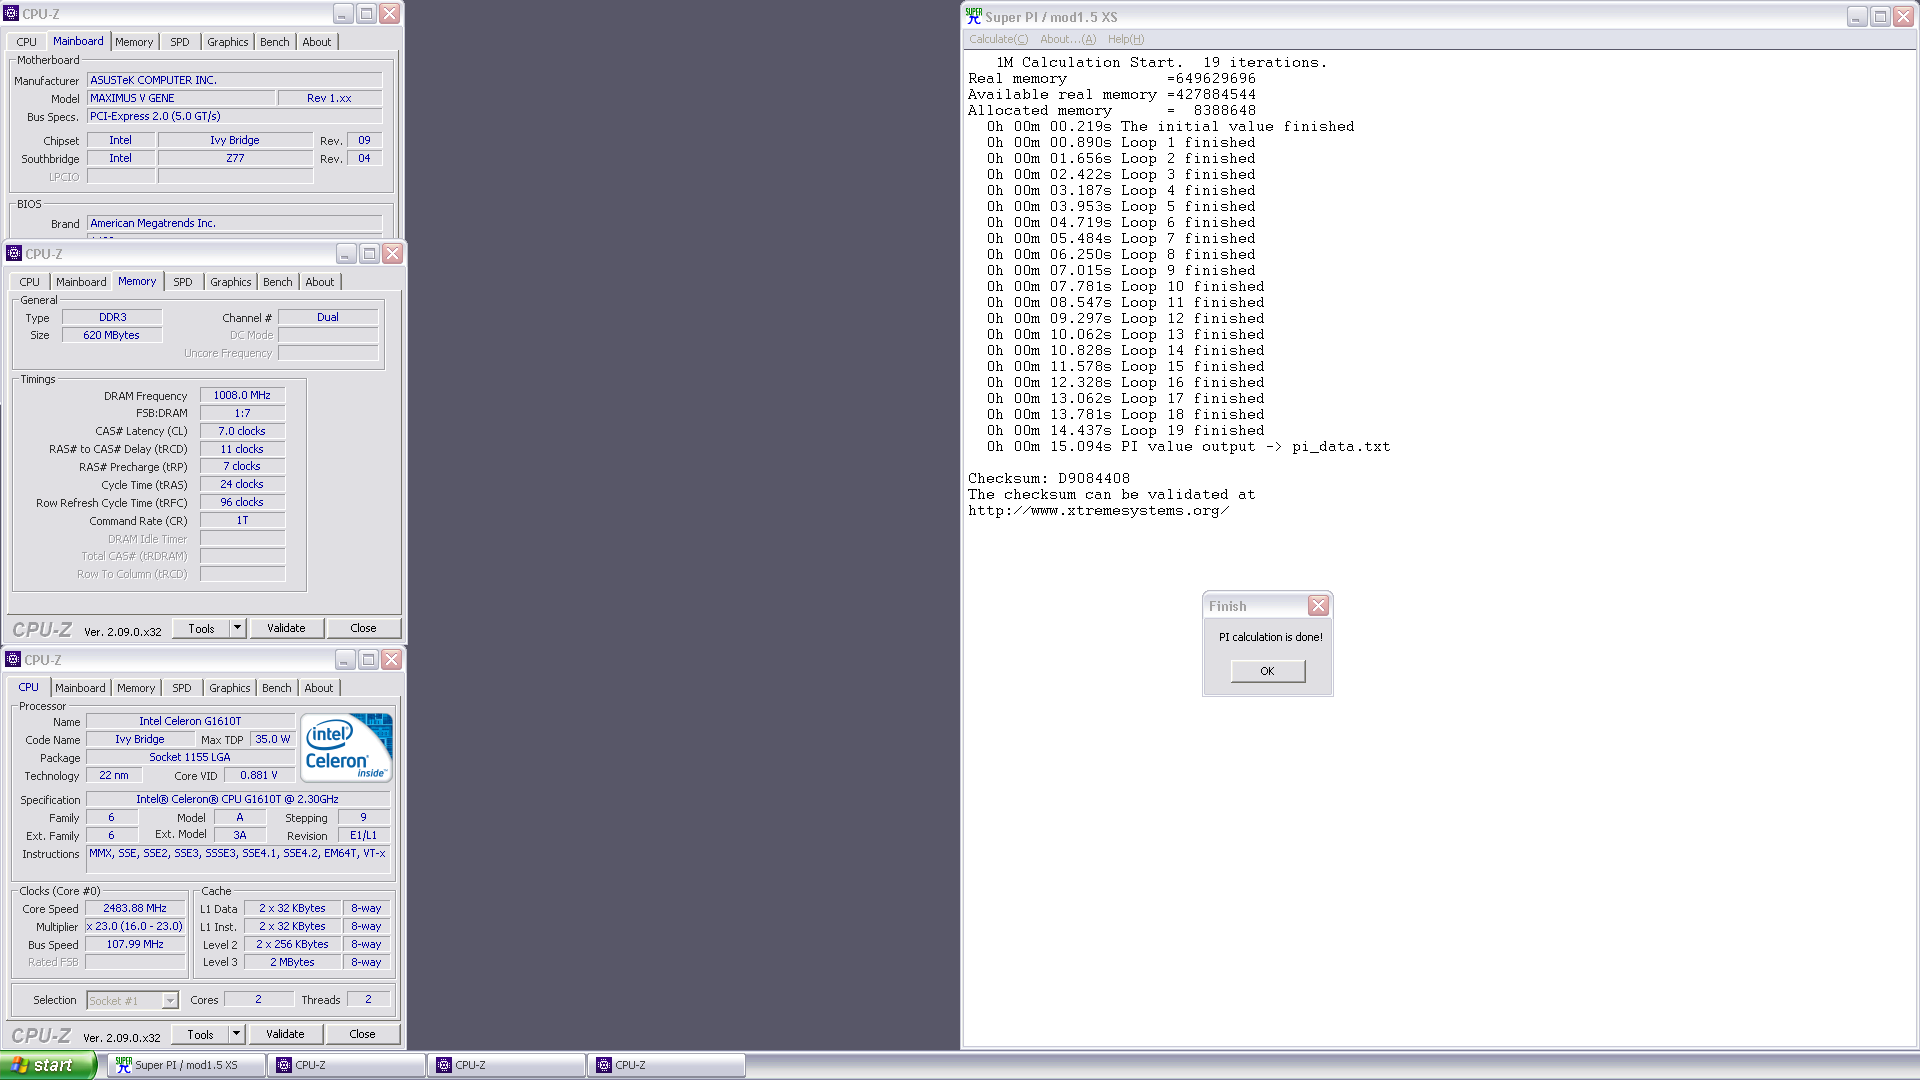Click 'Loop 19 finished' line
The image size is (1920, 1080).
point(1193,430)
